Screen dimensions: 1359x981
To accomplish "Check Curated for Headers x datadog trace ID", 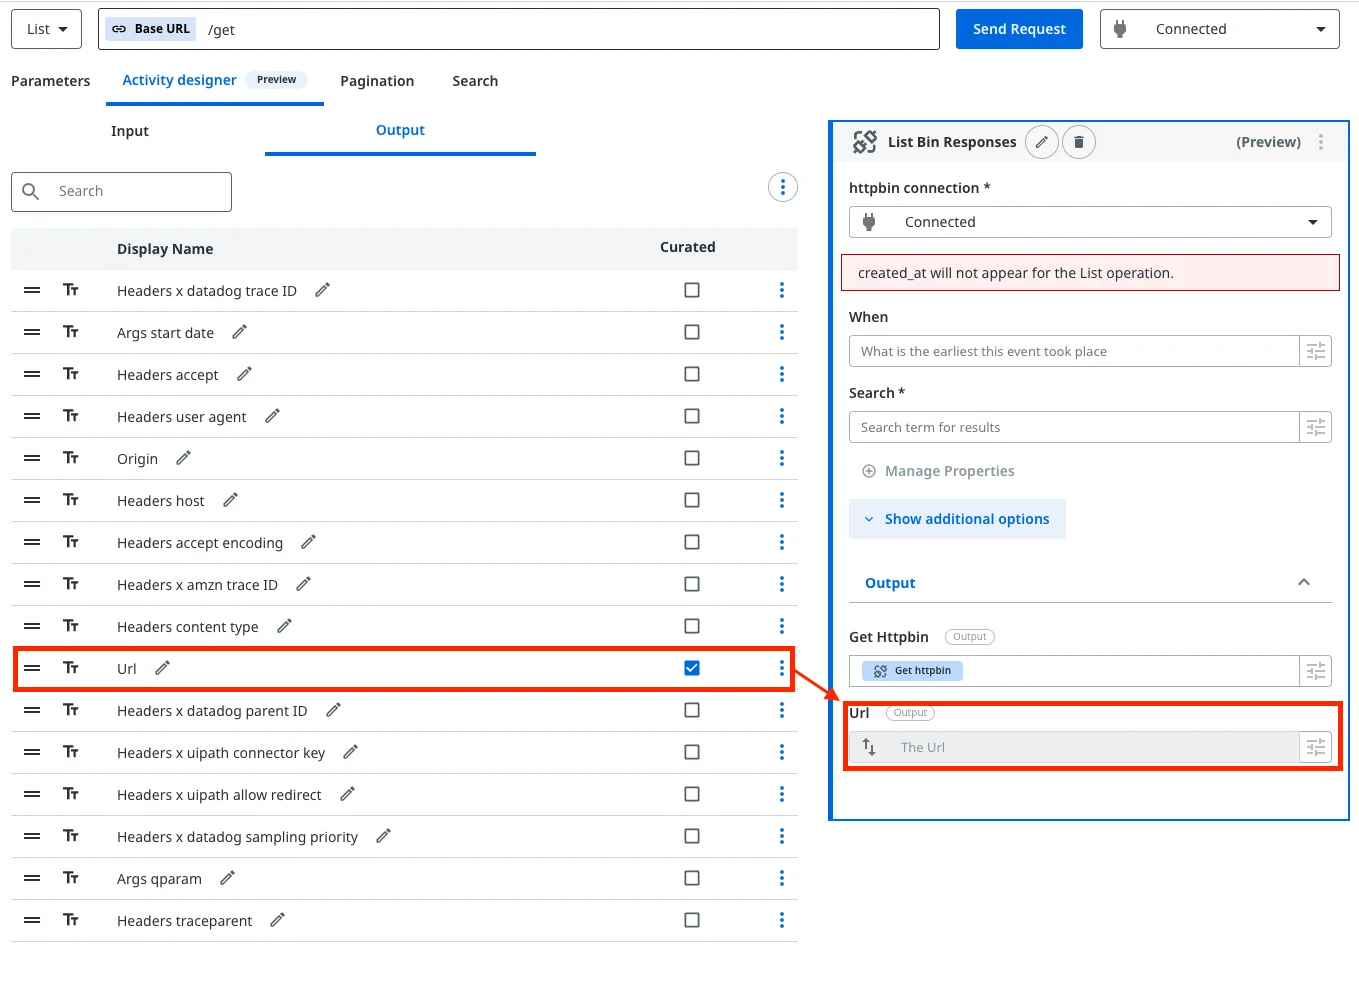I will tap(691, 290).
